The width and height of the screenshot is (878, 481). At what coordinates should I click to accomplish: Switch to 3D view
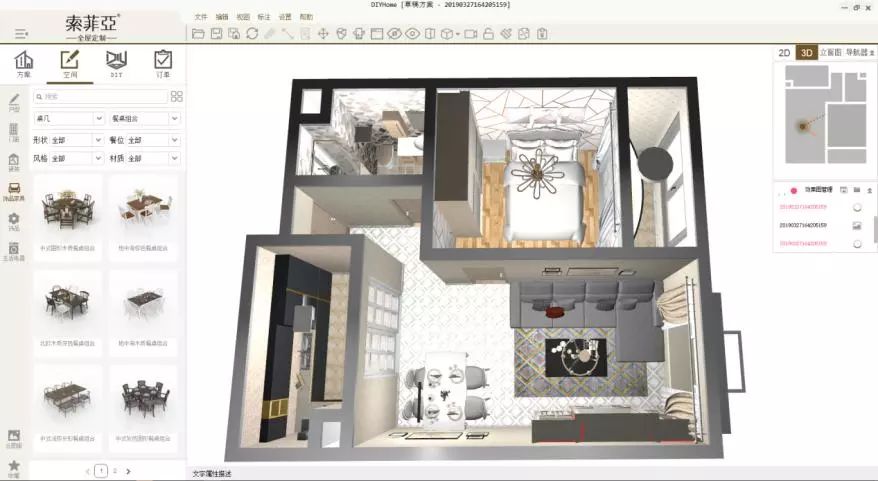(x=806, y=53)
